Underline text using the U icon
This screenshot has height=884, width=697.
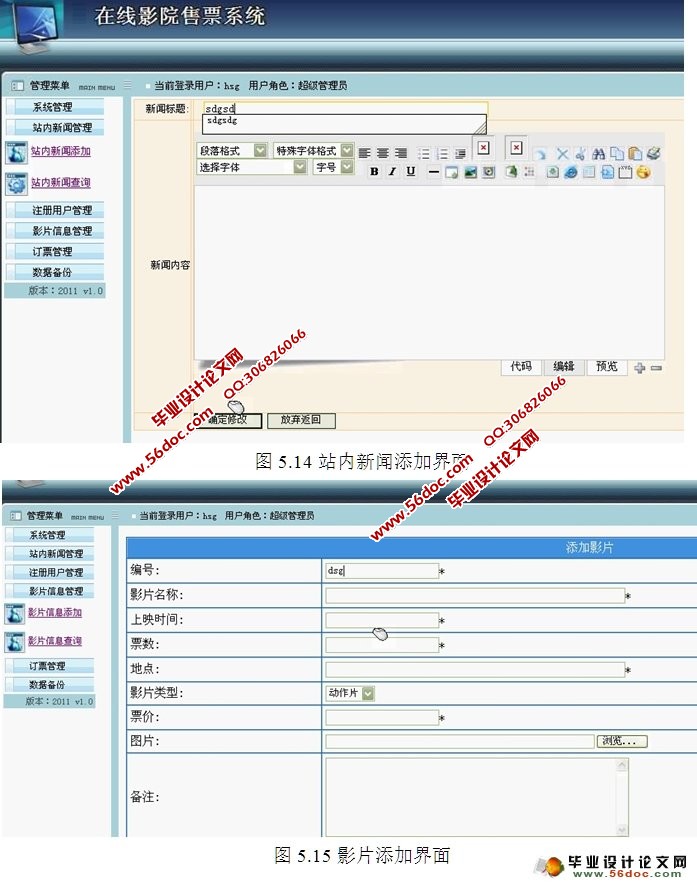click(x=410, y=172)
